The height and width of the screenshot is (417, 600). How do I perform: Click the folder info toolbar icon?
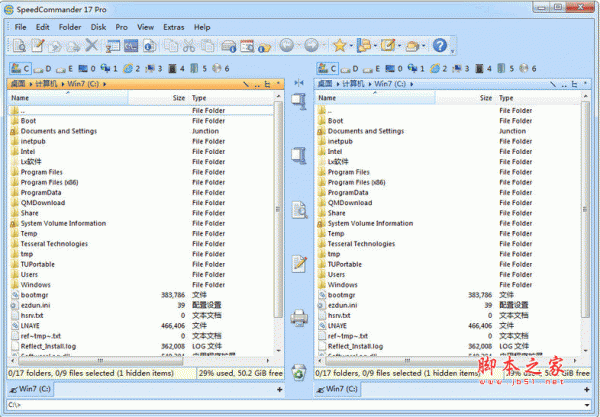264,47
